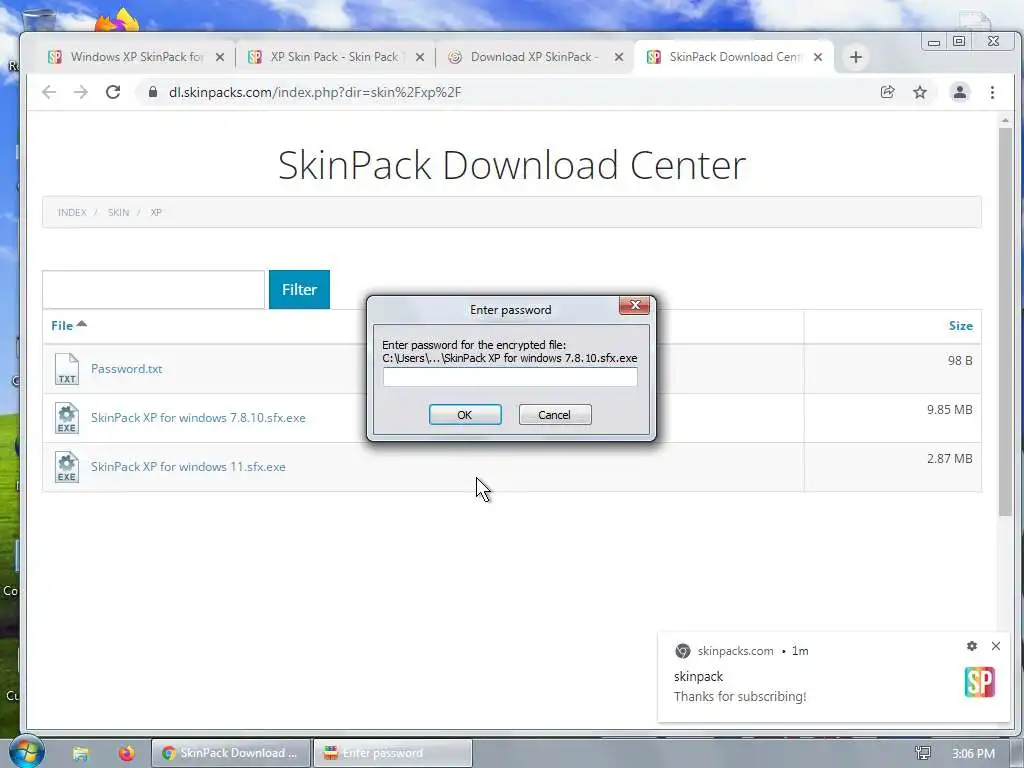Click the system tray action center icon
Screen dimensions: 1024x768
[x=923, y=753]
